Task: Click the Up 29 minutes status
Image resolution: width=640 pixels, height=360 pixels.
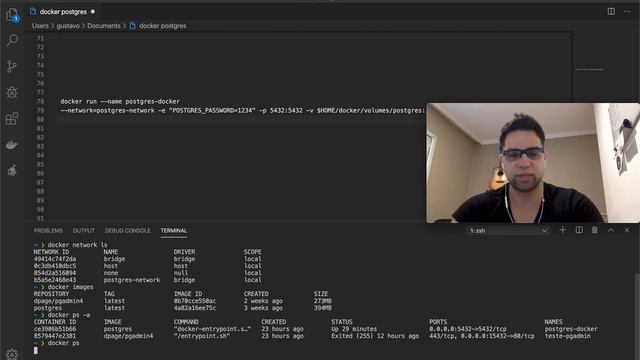Action: 354,329
